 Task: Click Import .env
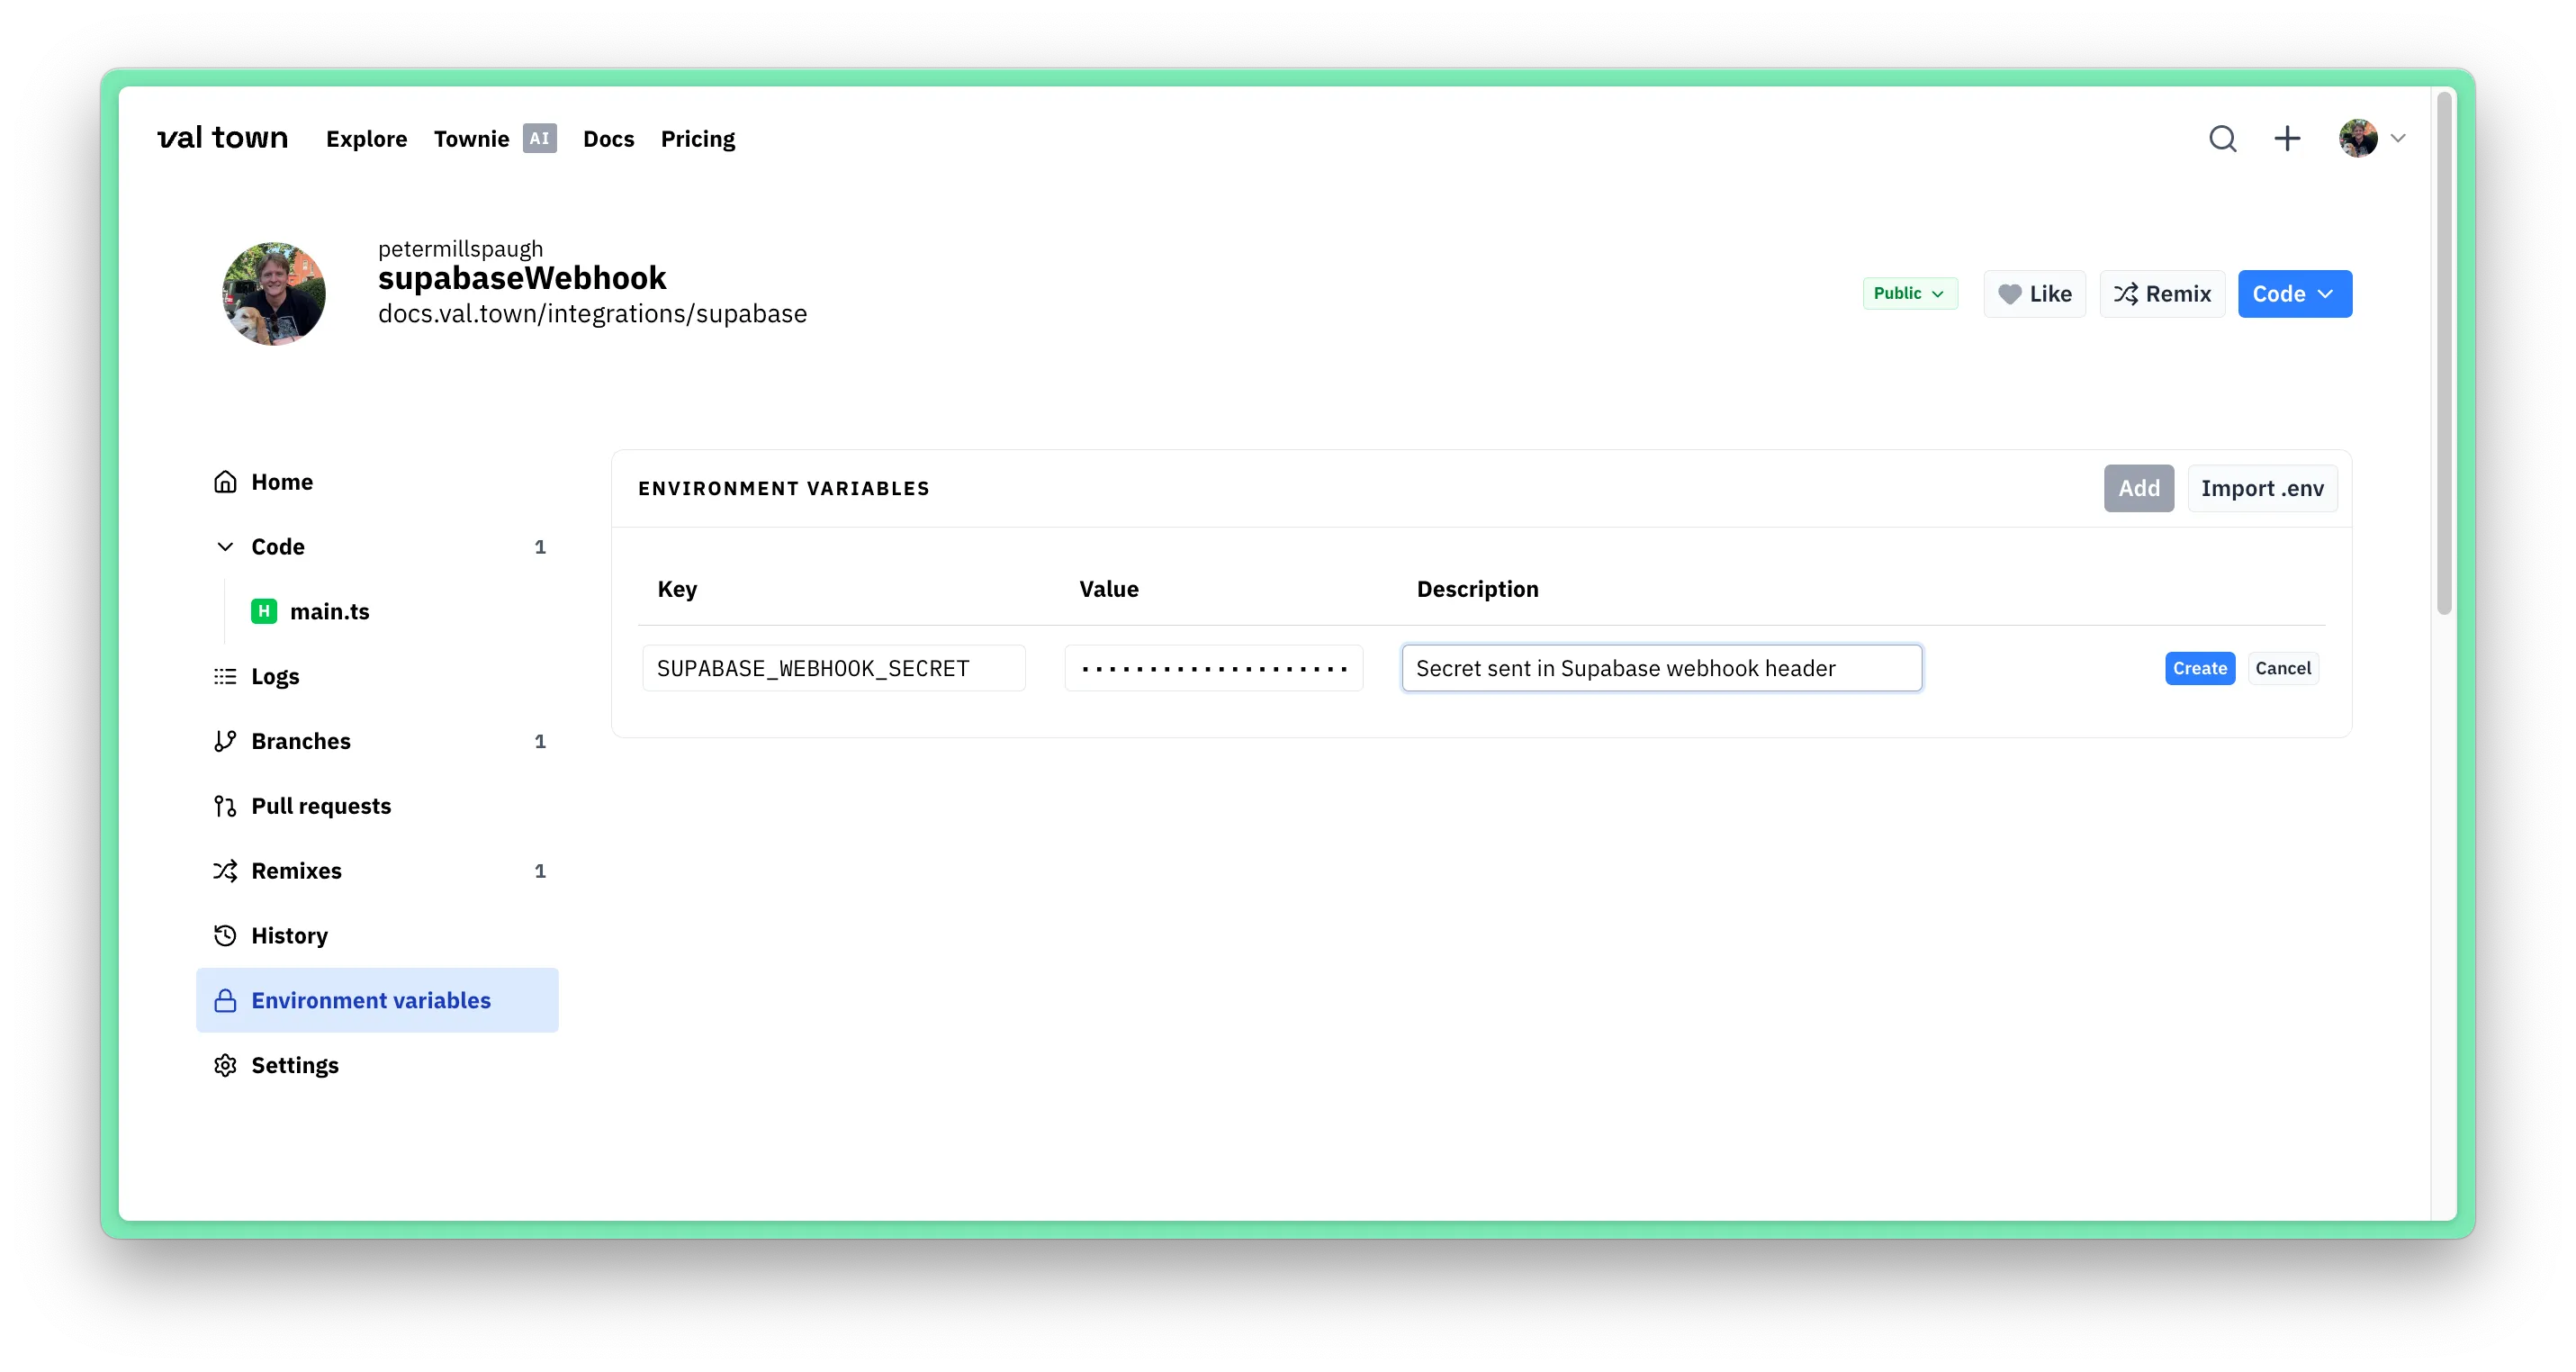[2262, 488]
